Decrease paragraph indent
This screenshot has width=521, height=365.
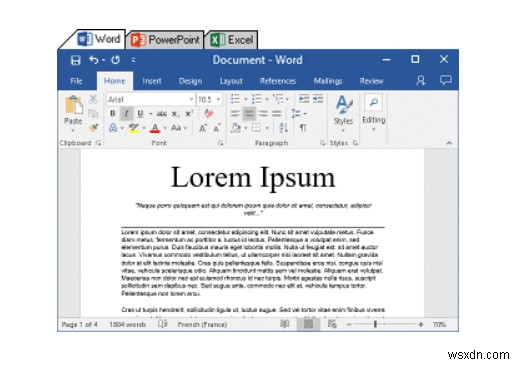click(x=304, y=99)
